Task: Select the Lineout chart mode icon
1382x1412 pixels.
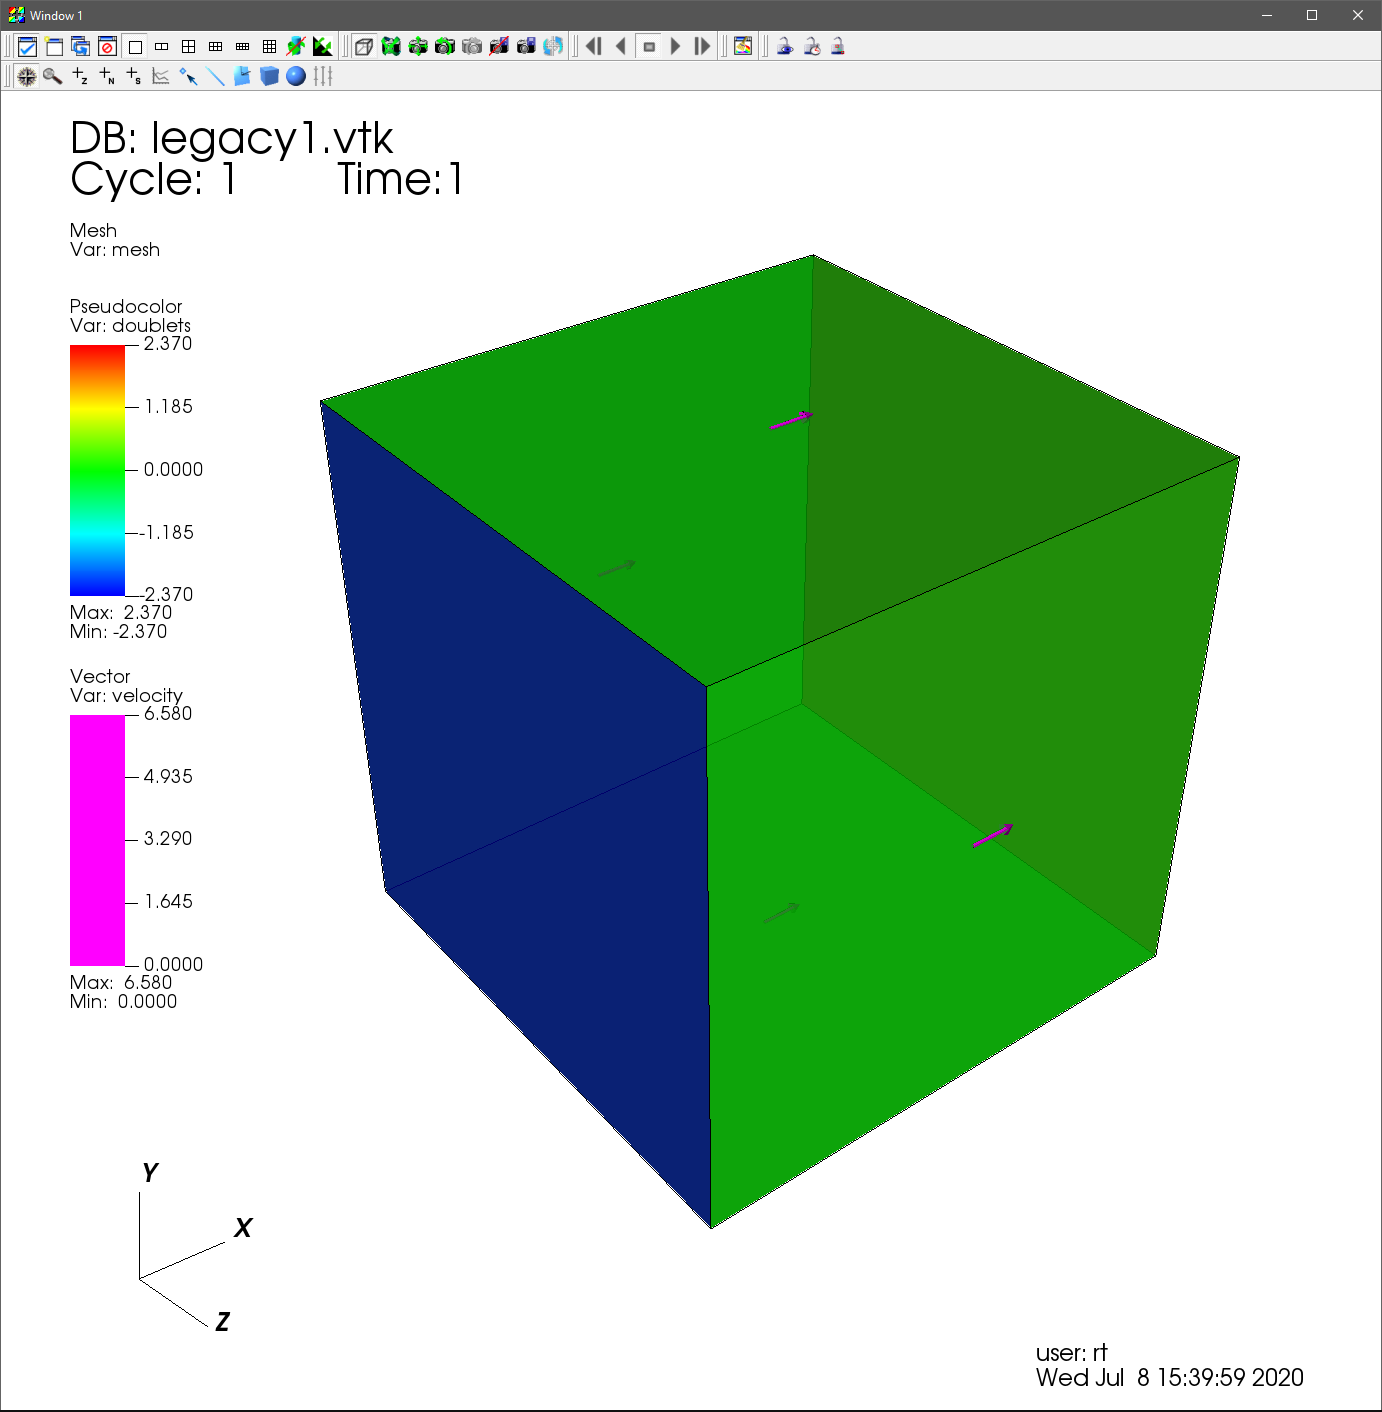Action: [x=161, y=76]
